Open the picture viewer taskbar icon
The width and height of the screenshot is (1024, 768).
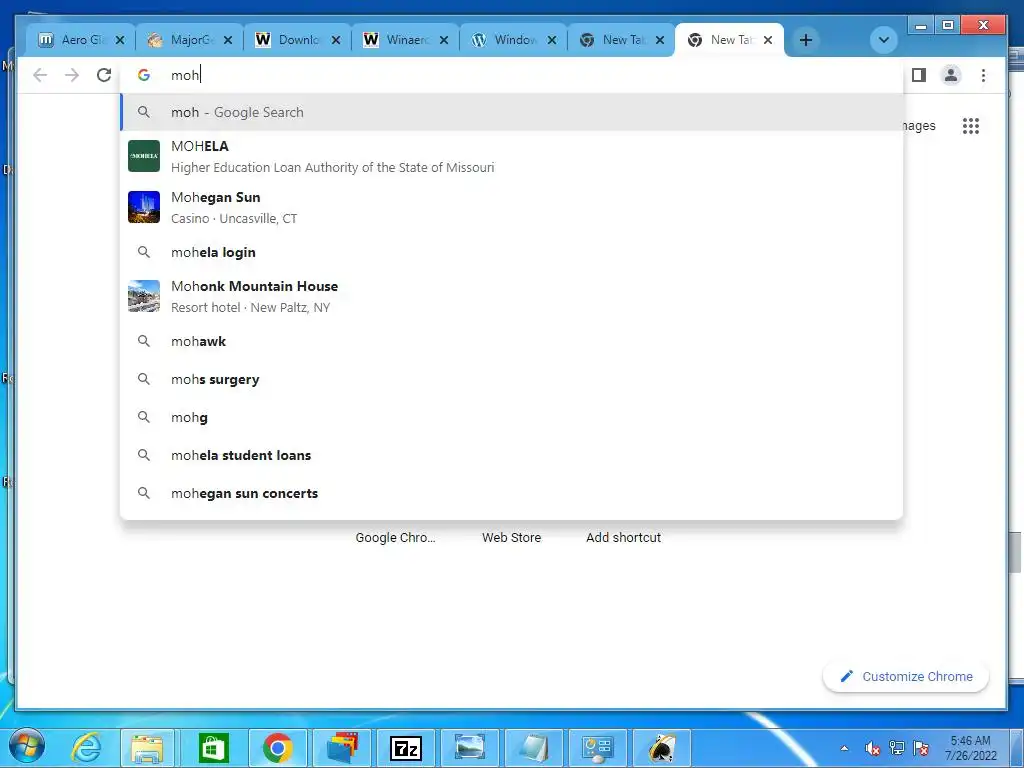tap(470, 748)
